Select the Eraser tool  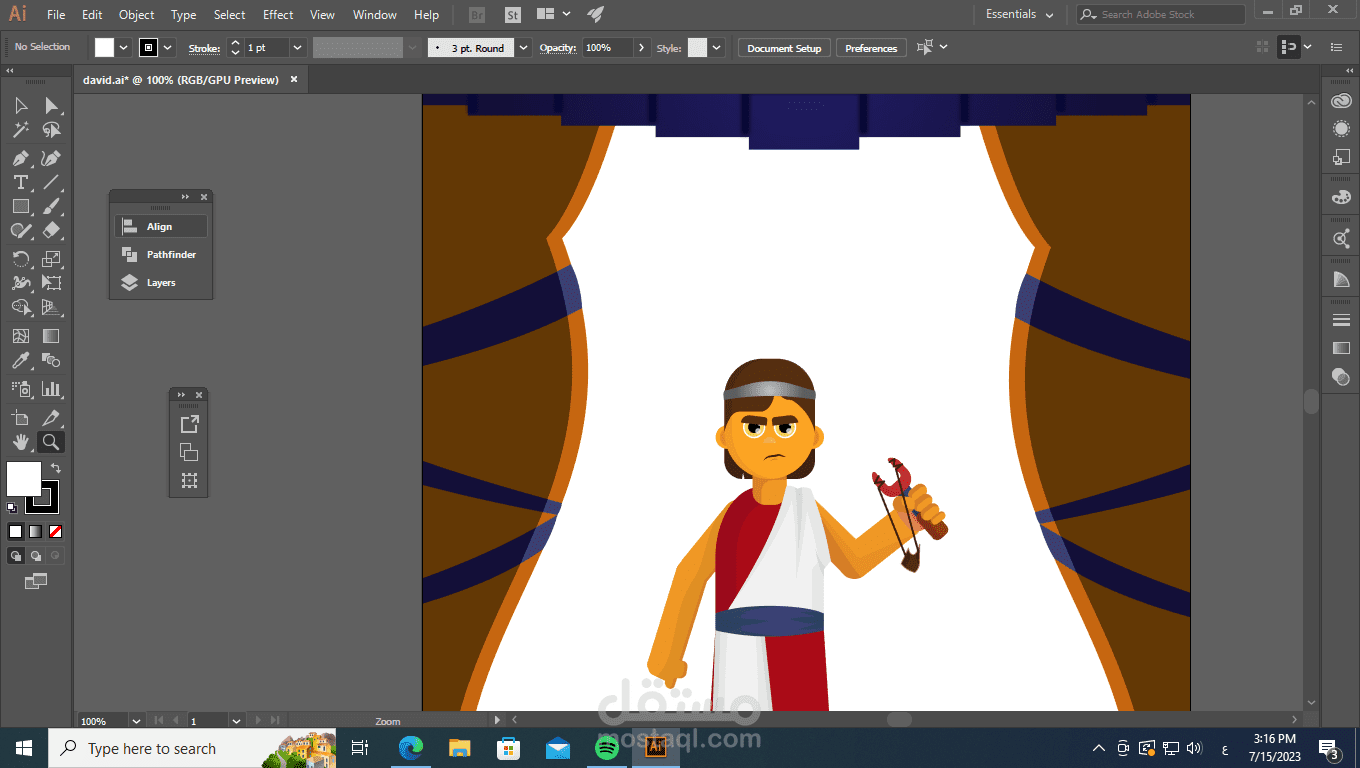pyautogui.click(x=51, y=230)
